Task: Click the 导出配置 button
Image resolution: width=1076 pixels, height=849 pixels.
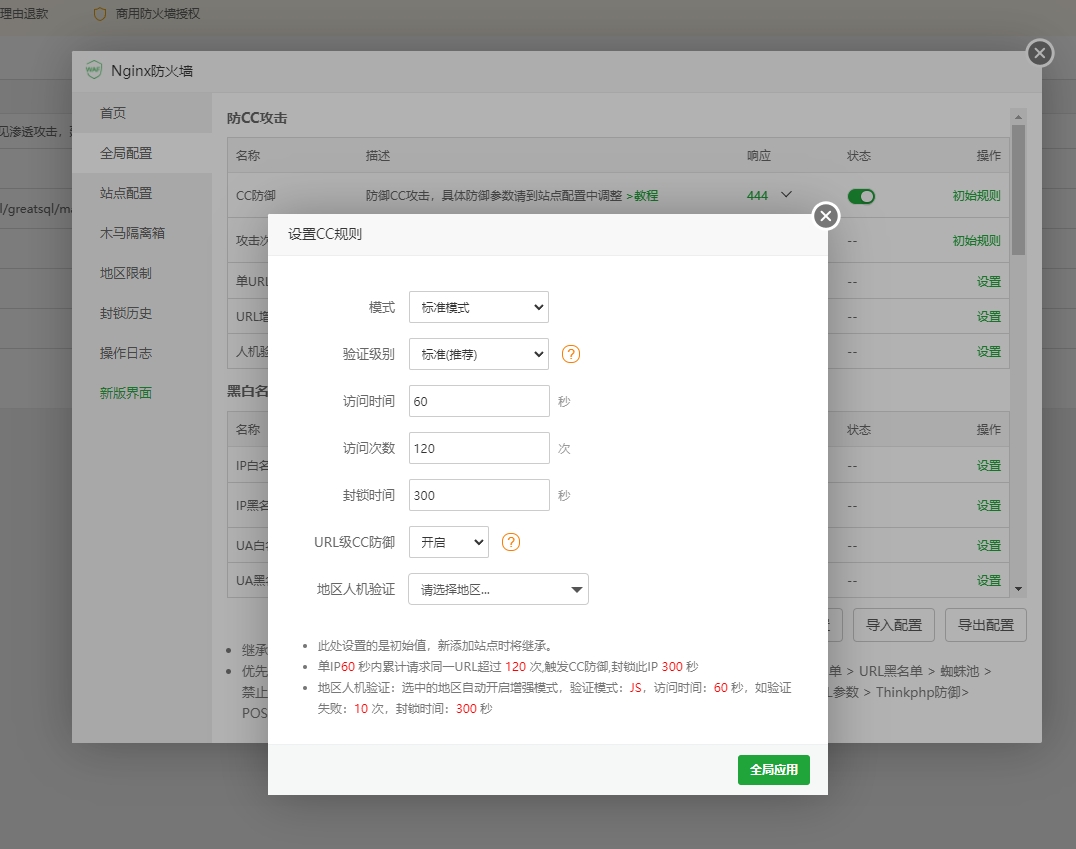Action: 985,625
